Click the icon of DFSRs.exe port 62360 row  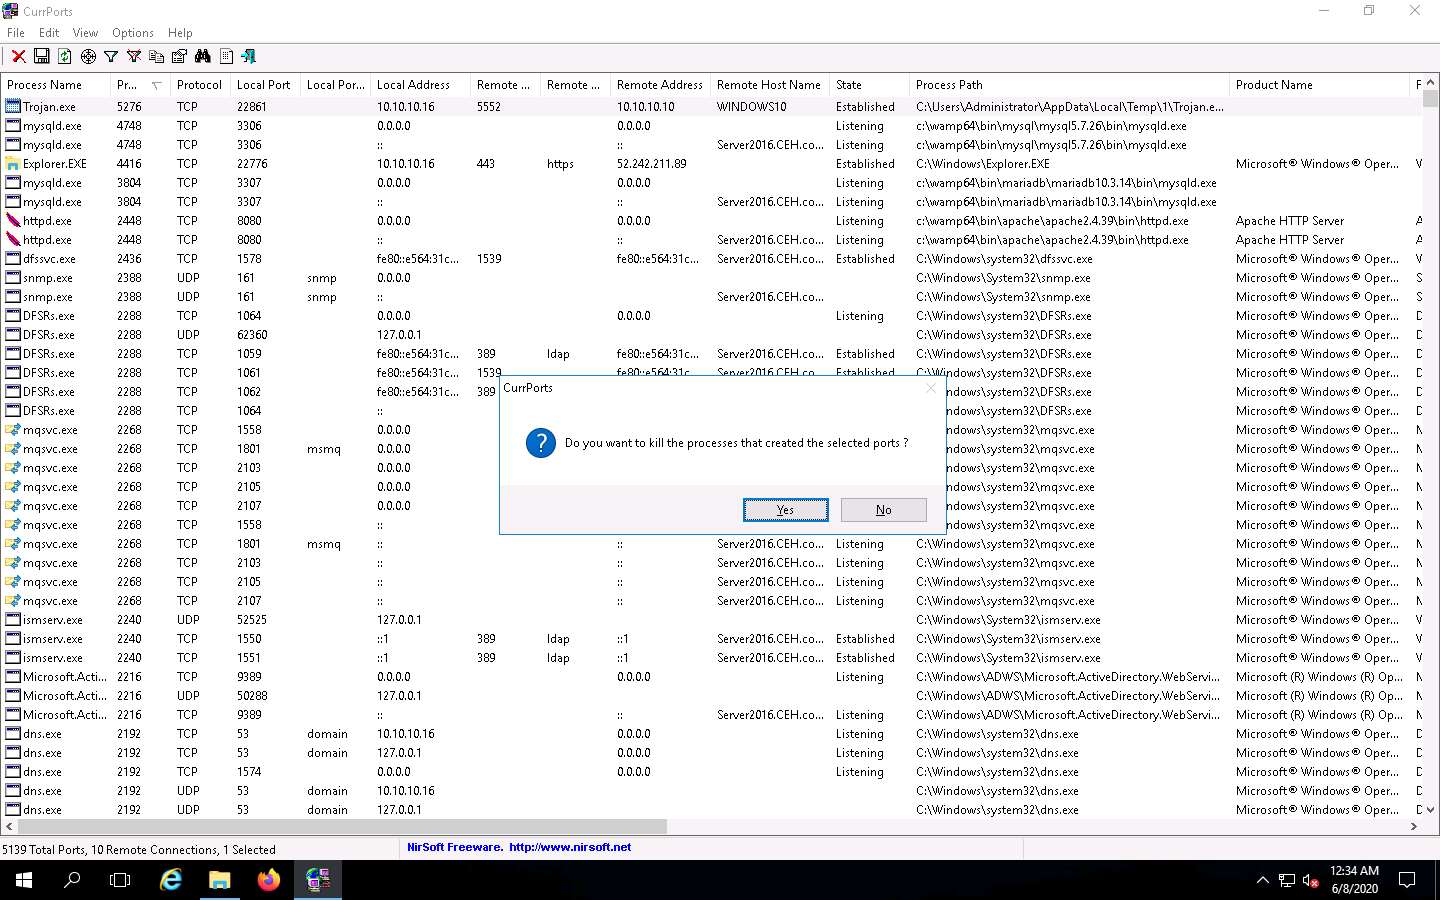14,334
